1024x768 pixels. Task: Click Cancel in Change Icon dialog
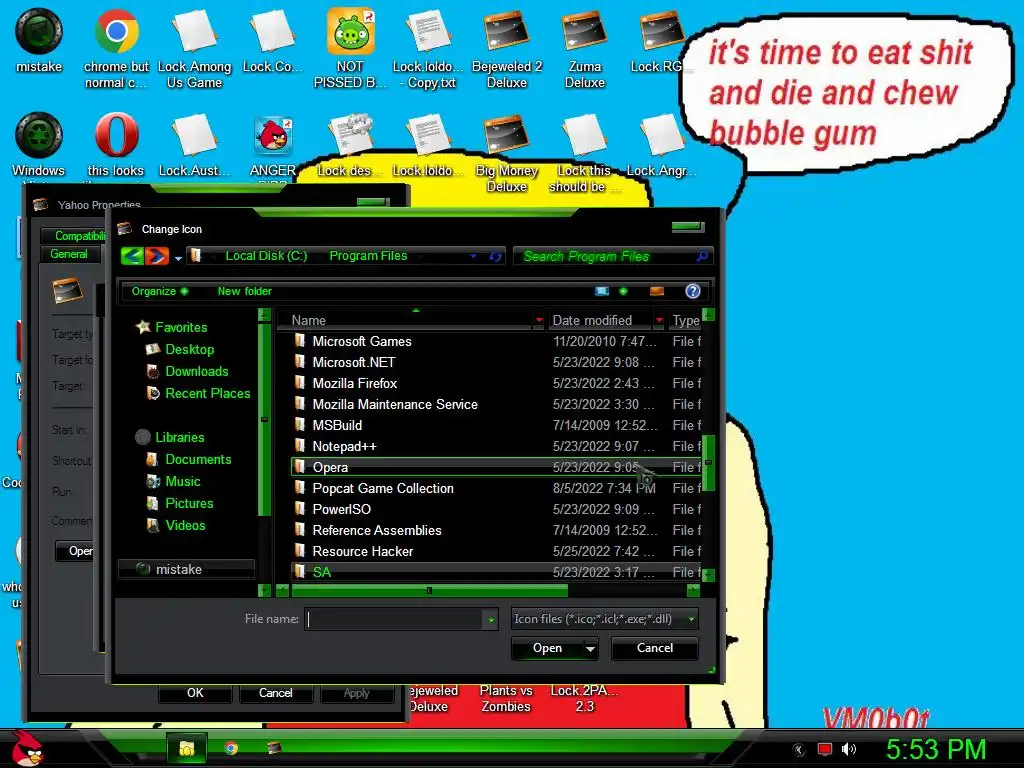click(x=654, y=648)
